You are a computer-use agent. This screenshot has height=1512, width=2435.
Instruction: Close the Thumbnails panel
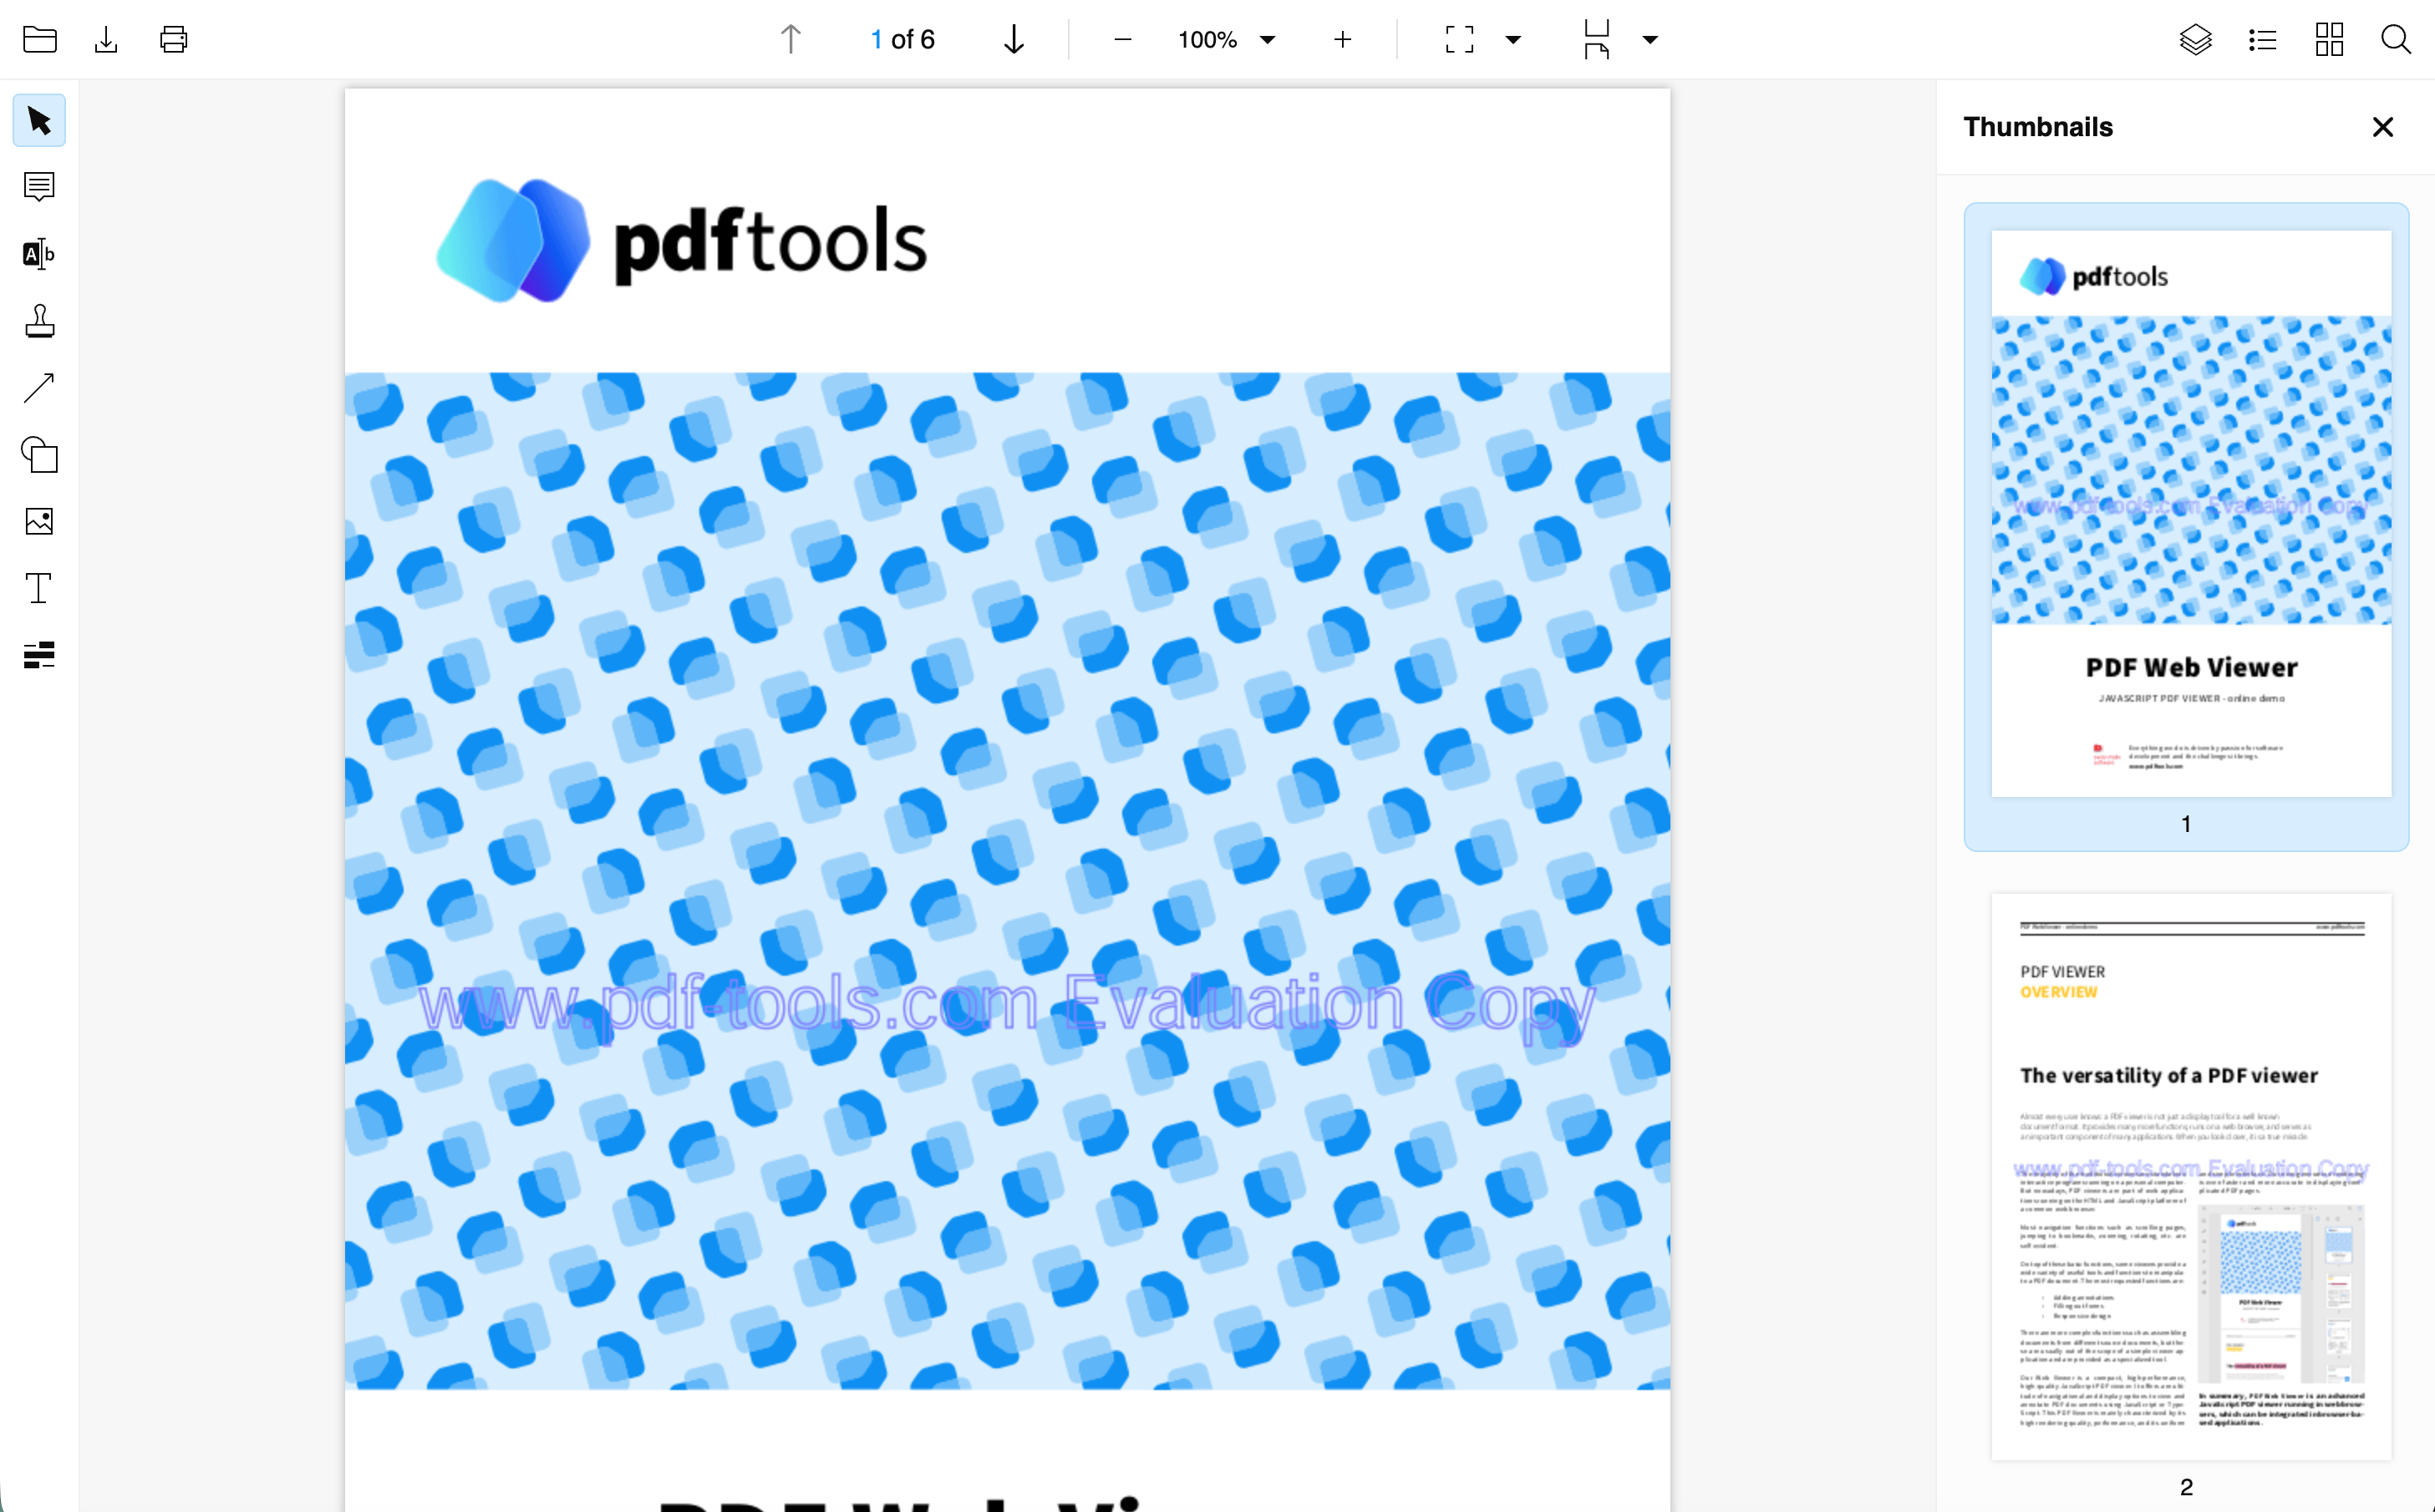2383,126
